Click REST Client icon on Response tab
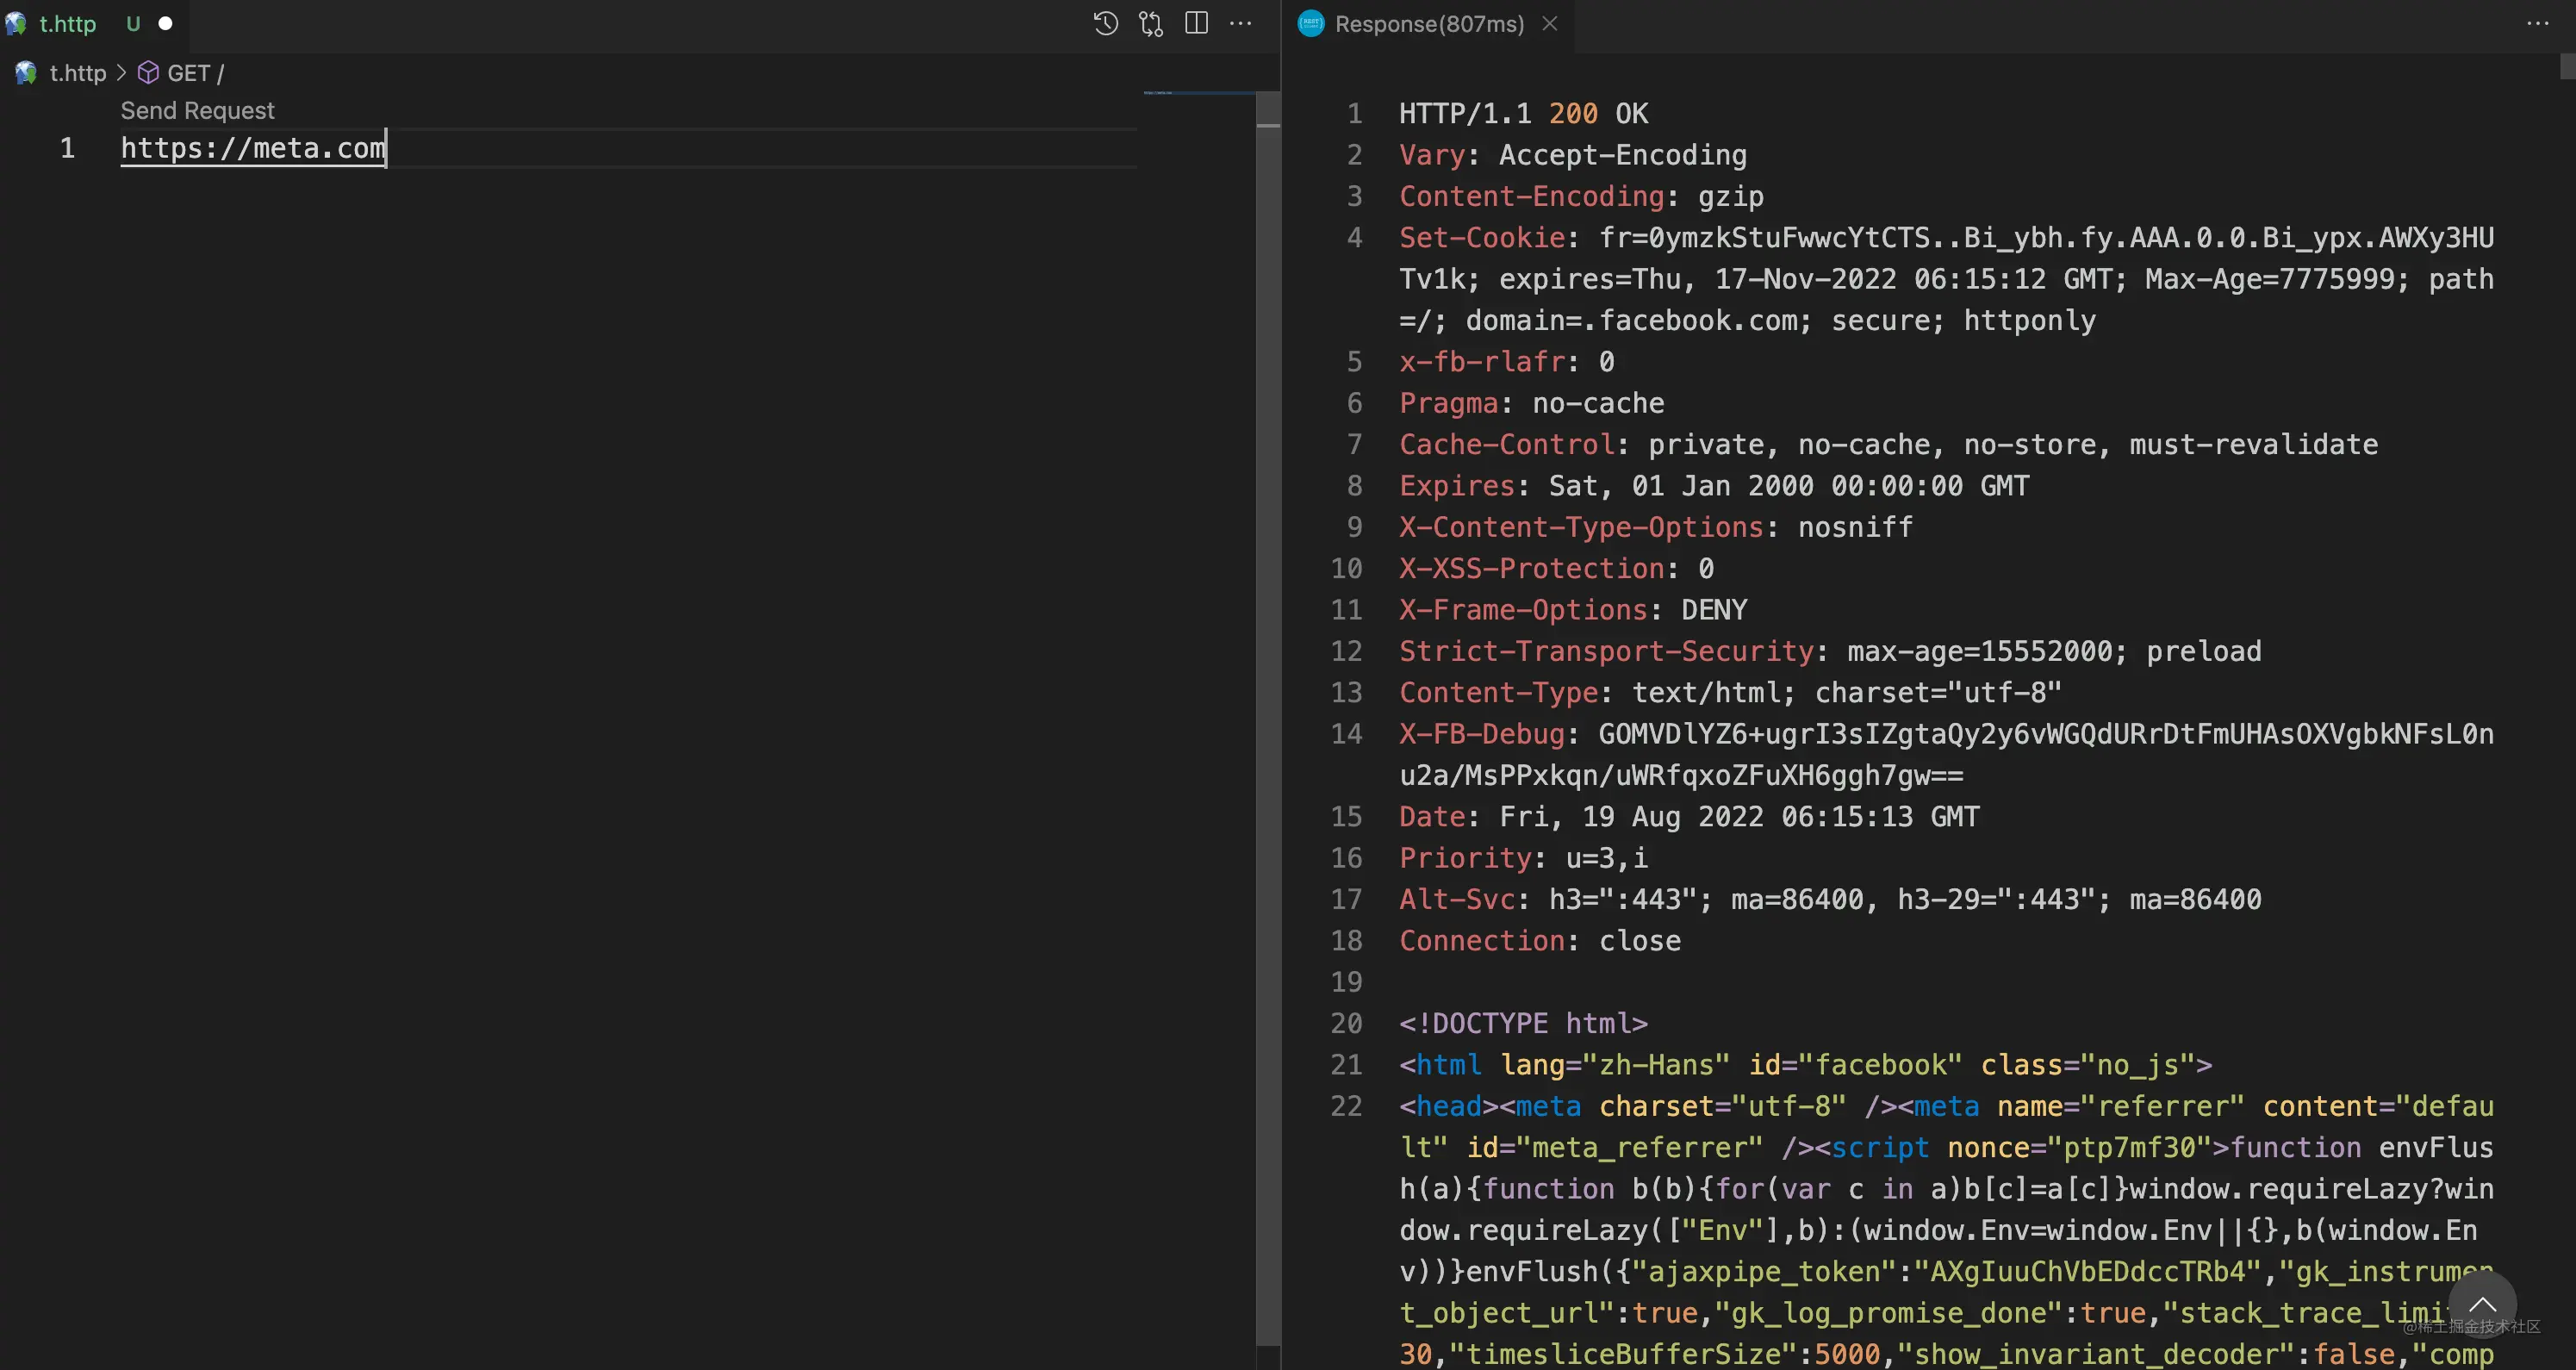This screenshot has height=1370, width=2576. tap(1311, 23)
